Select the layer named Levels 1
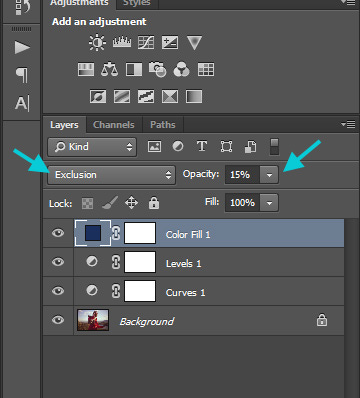The height and width of the screenshot is (398, 360). coord(193,262)
